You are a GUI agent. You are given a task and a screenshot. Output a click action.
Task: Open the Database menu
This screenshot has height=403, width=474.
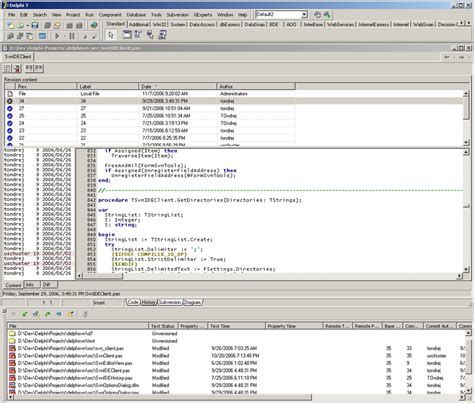(x=136, y=15)
